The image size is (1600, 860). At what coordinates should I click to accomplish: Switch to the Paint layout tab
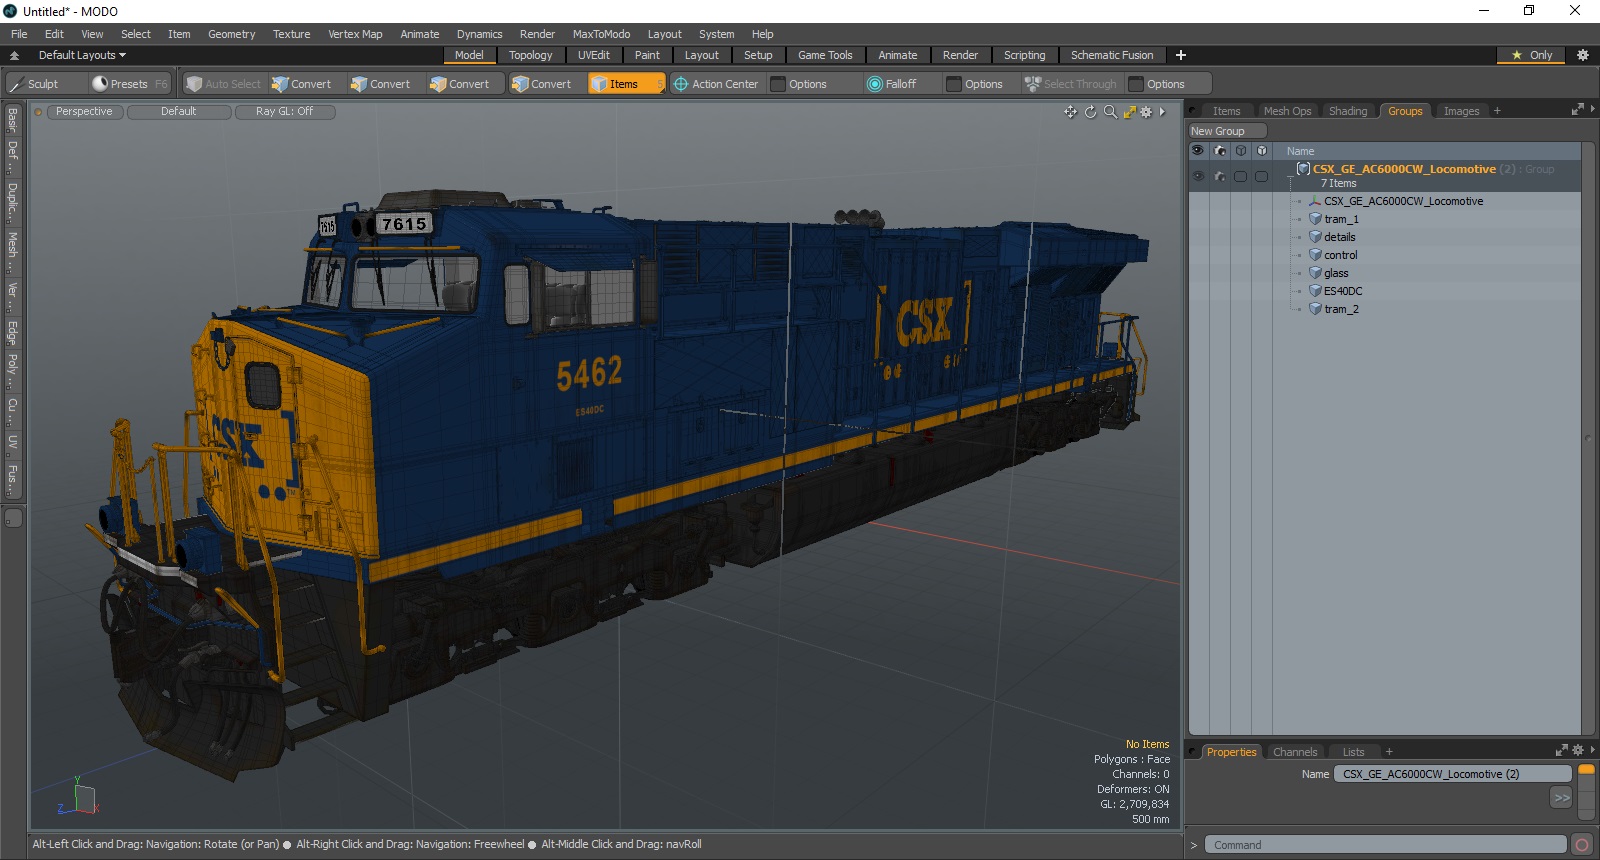click(x=647, y=55)
